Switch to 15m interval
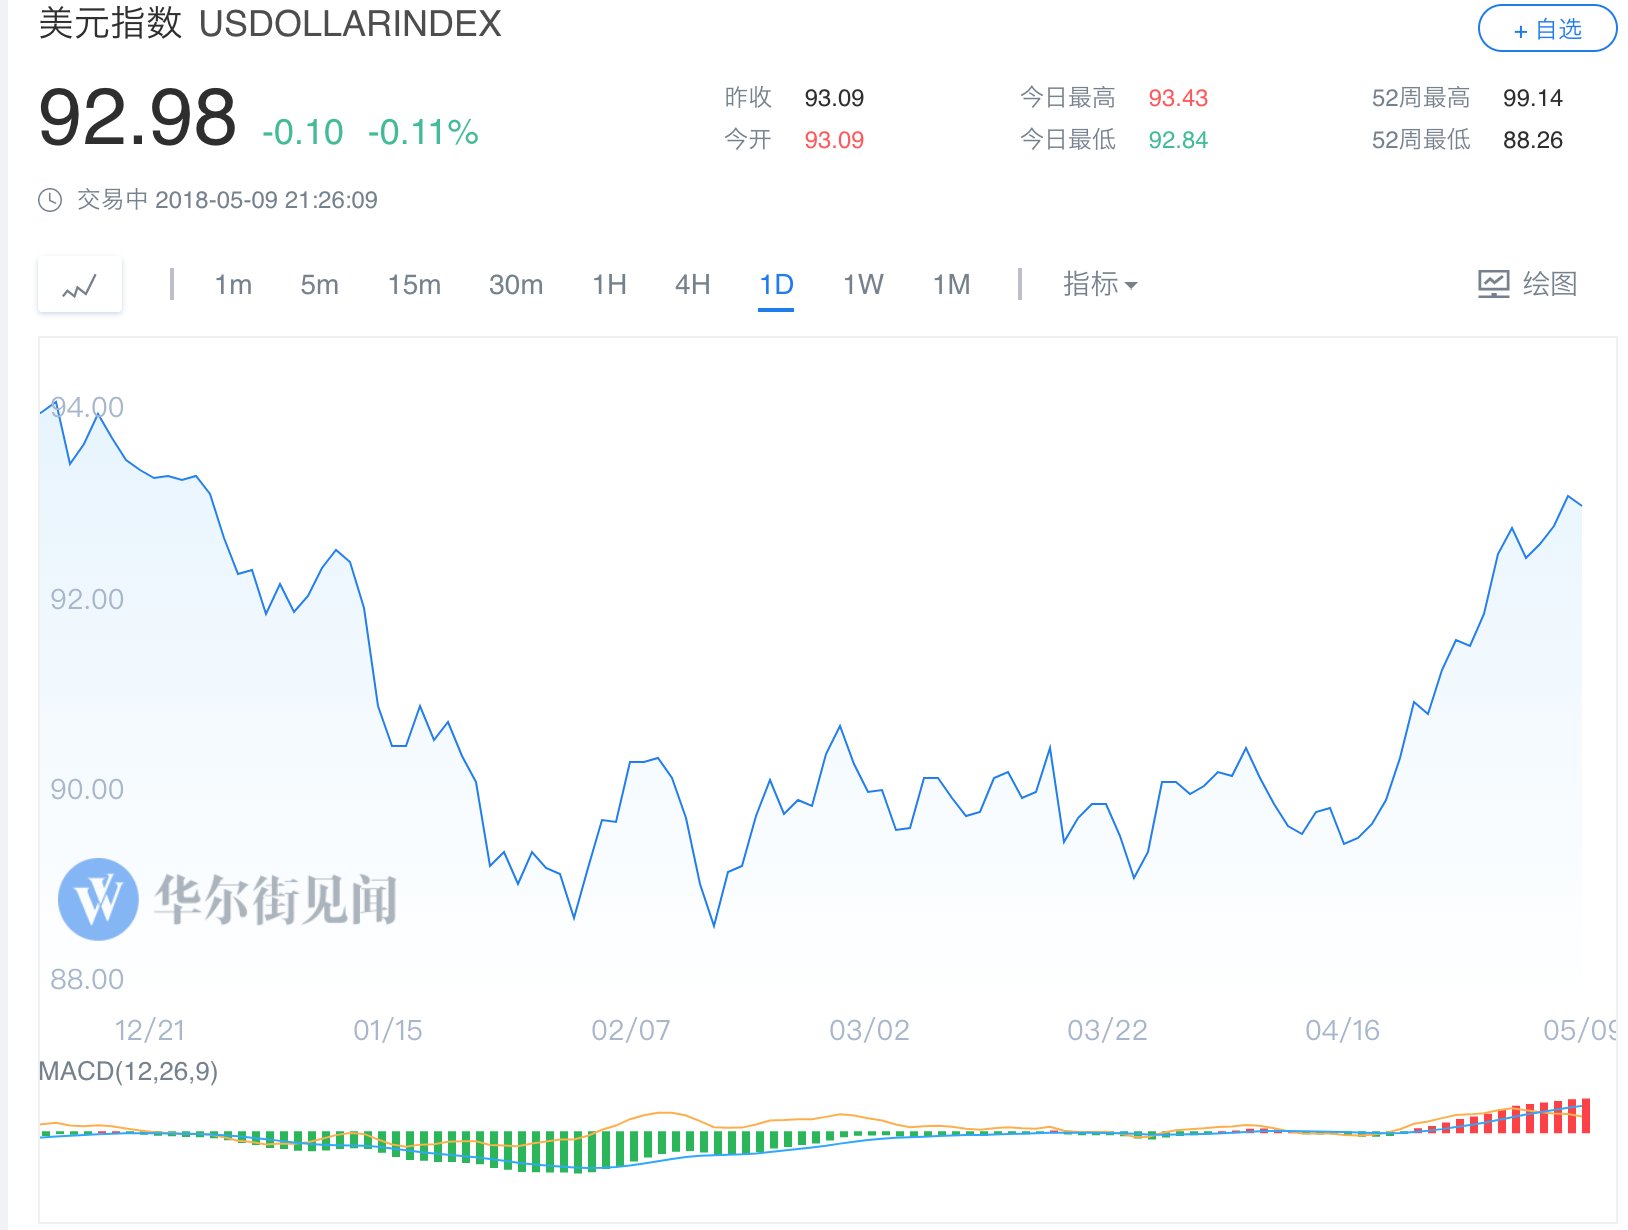This screenshot has height=1230, width=1628. click(414, 285)
